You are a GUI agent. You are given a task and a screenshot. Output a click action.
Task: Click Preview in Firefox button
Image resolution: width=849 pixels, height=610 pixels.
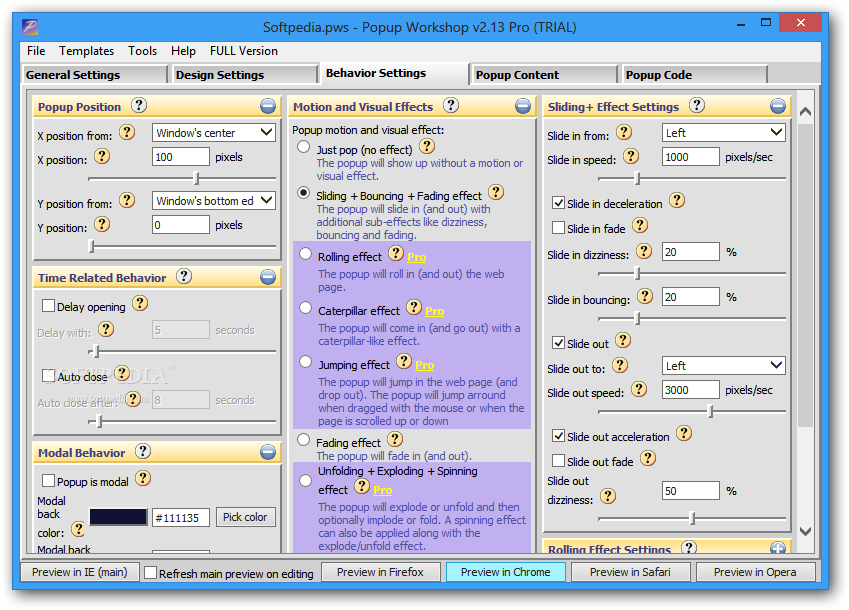[x=380, y=572]
